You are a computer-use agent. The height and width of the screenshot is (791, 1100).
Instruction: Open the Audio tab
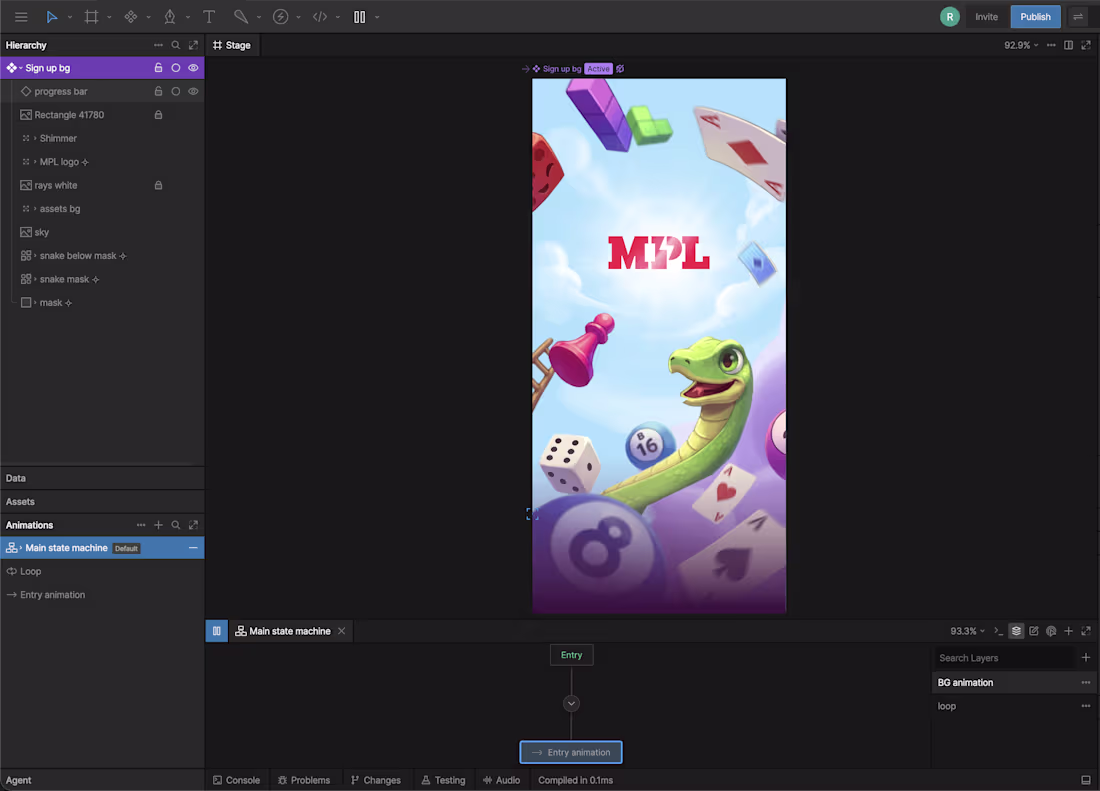click(502, 780)
